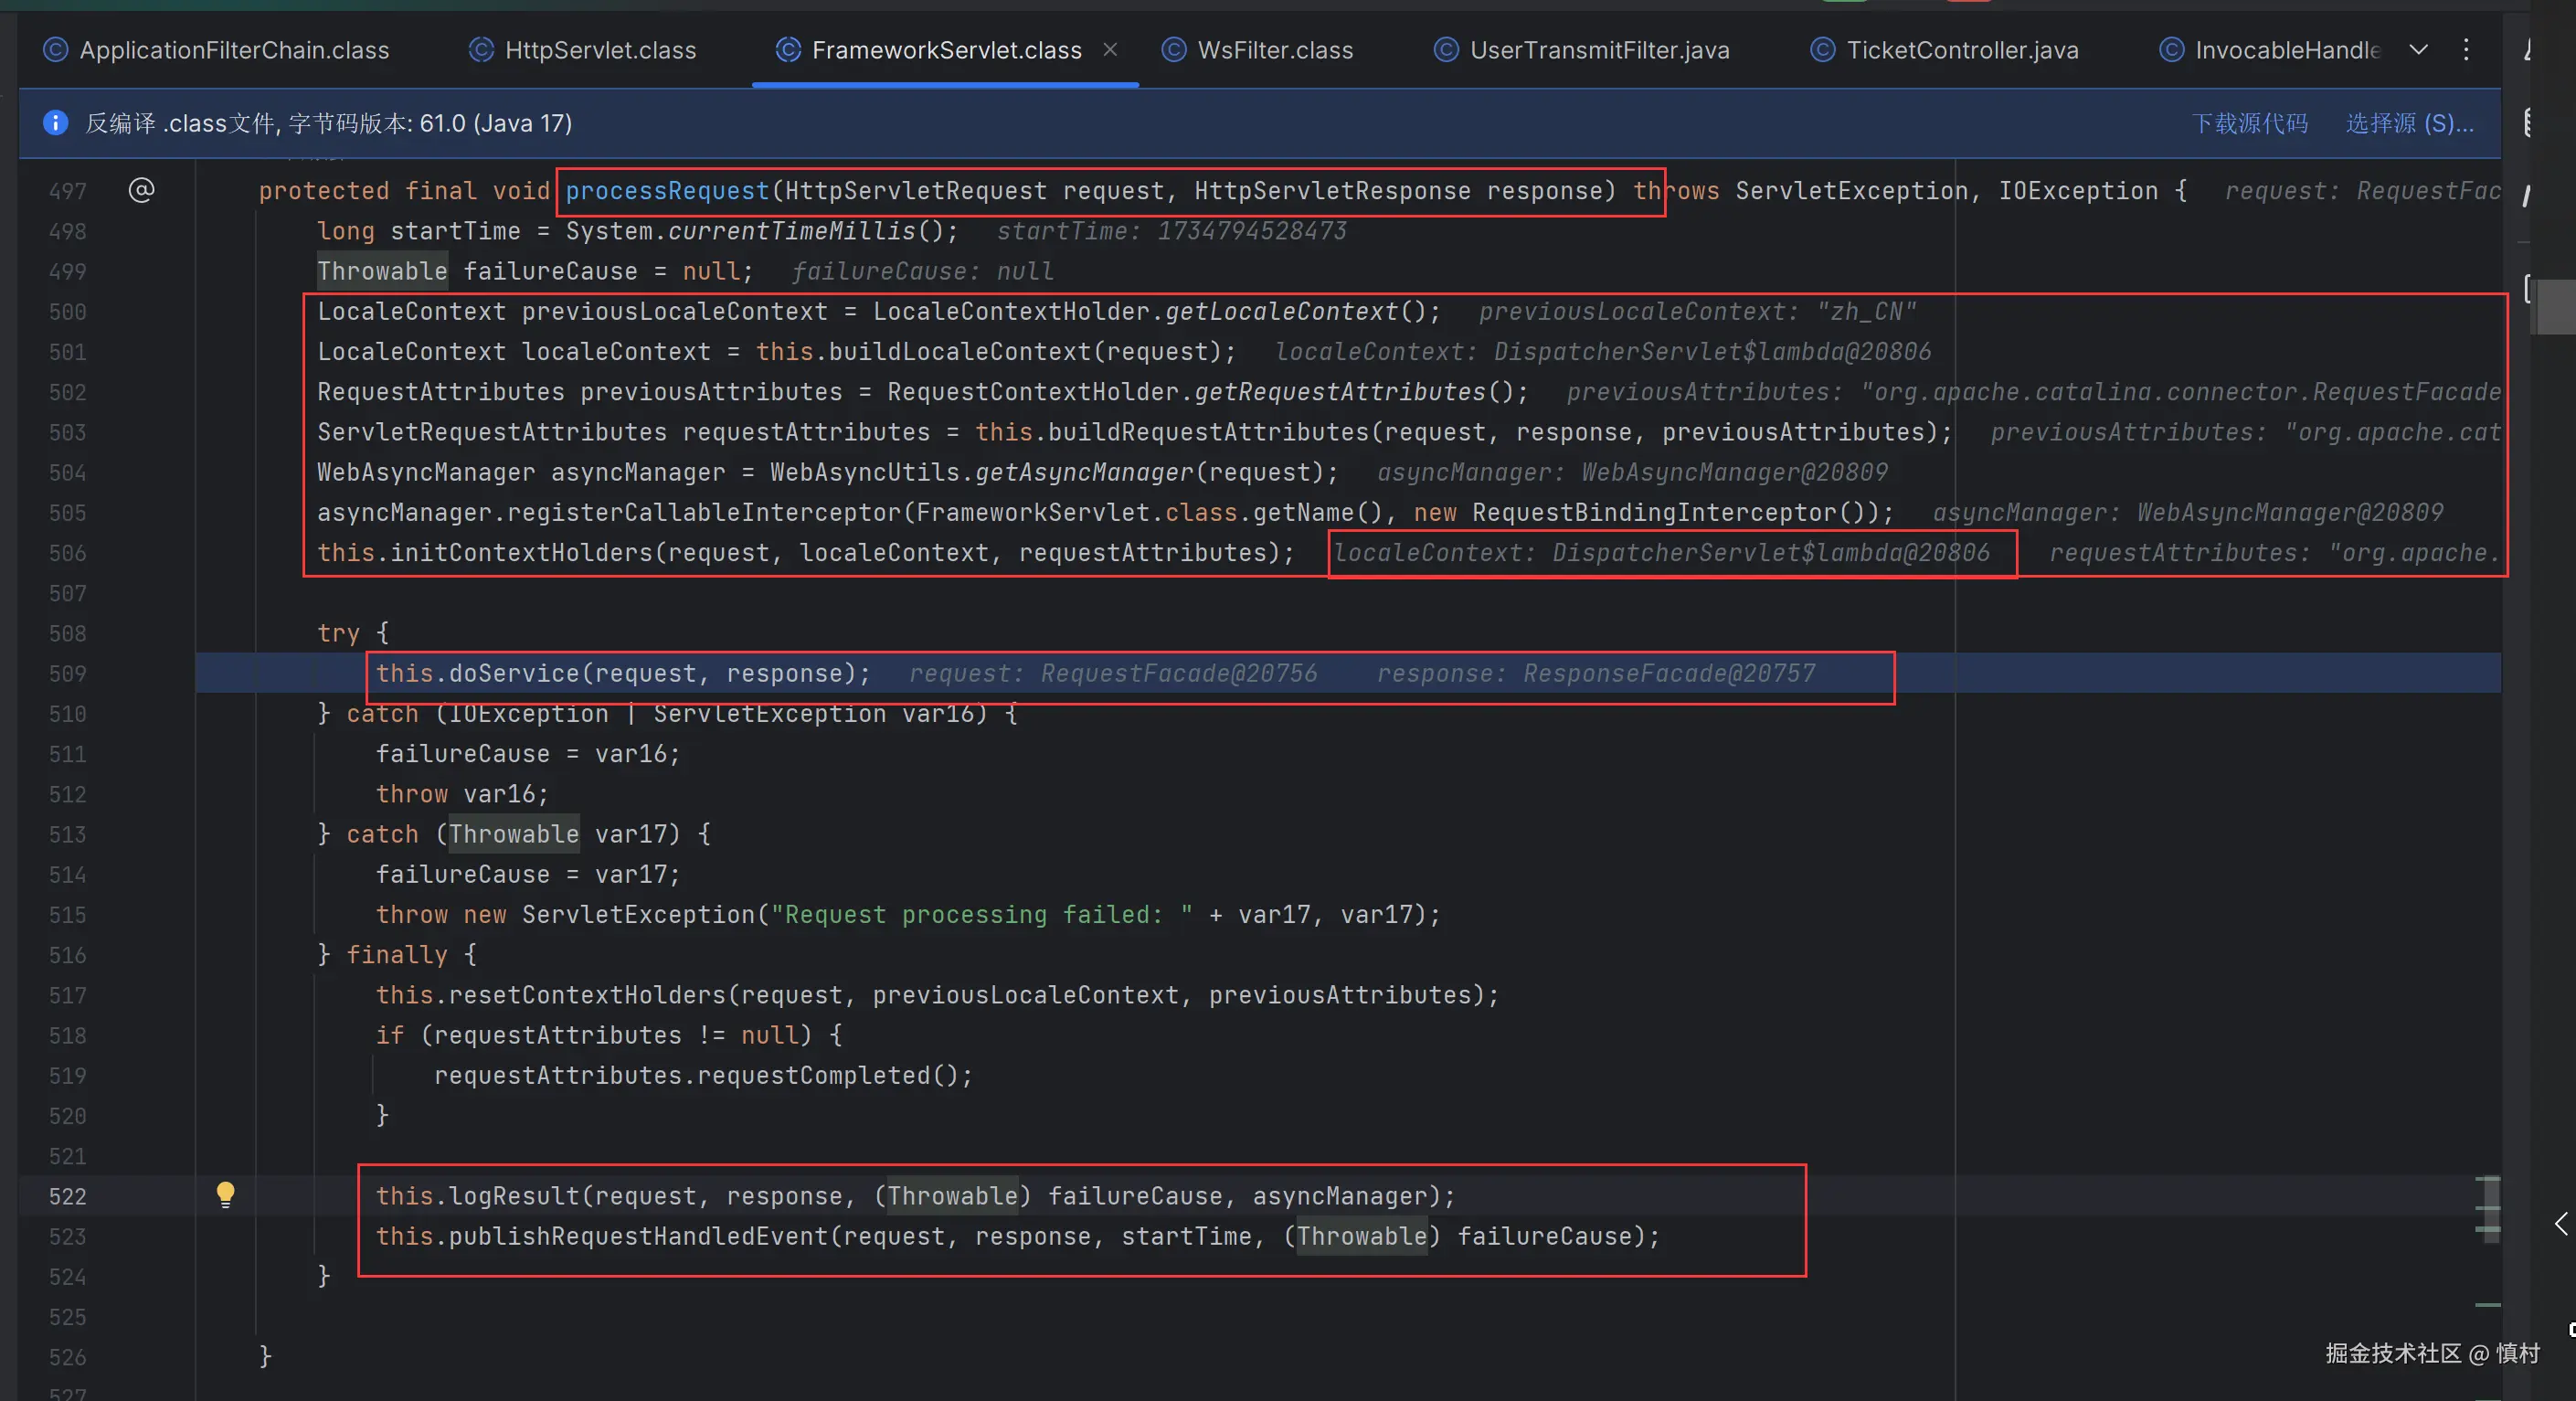Image resolution: width=2576 pixels, height=1401 pixels.
Task: Open the InvocableHandle tab
Action: tap(2286, 50)
